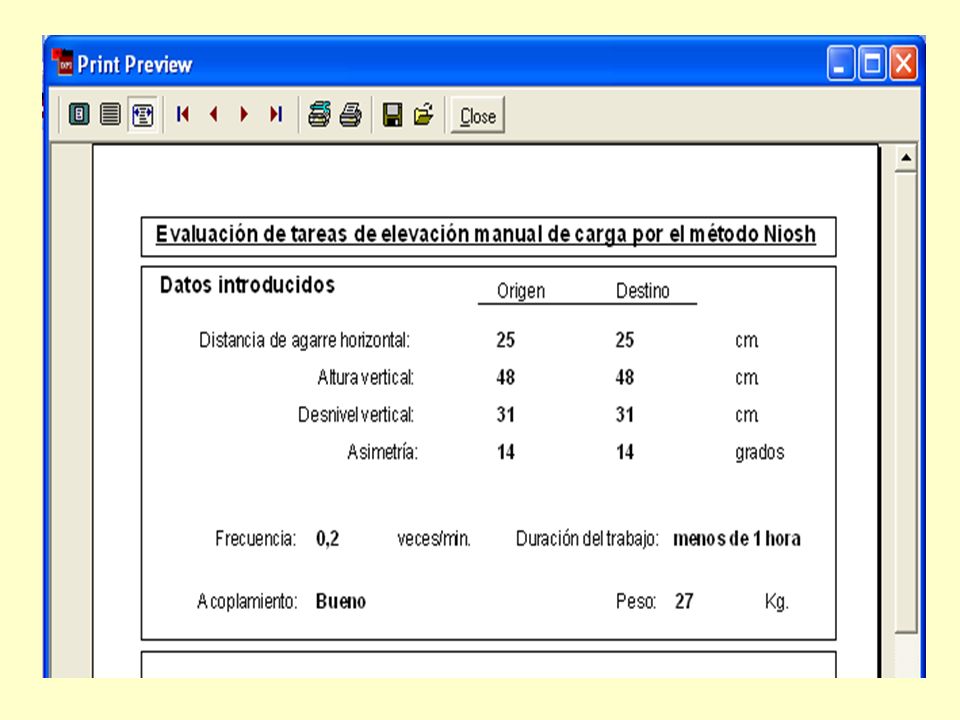960x720 pixels.
Task: Click the 'Print Preview' window title
Action: pyautogui.click(x=135, y=64)
